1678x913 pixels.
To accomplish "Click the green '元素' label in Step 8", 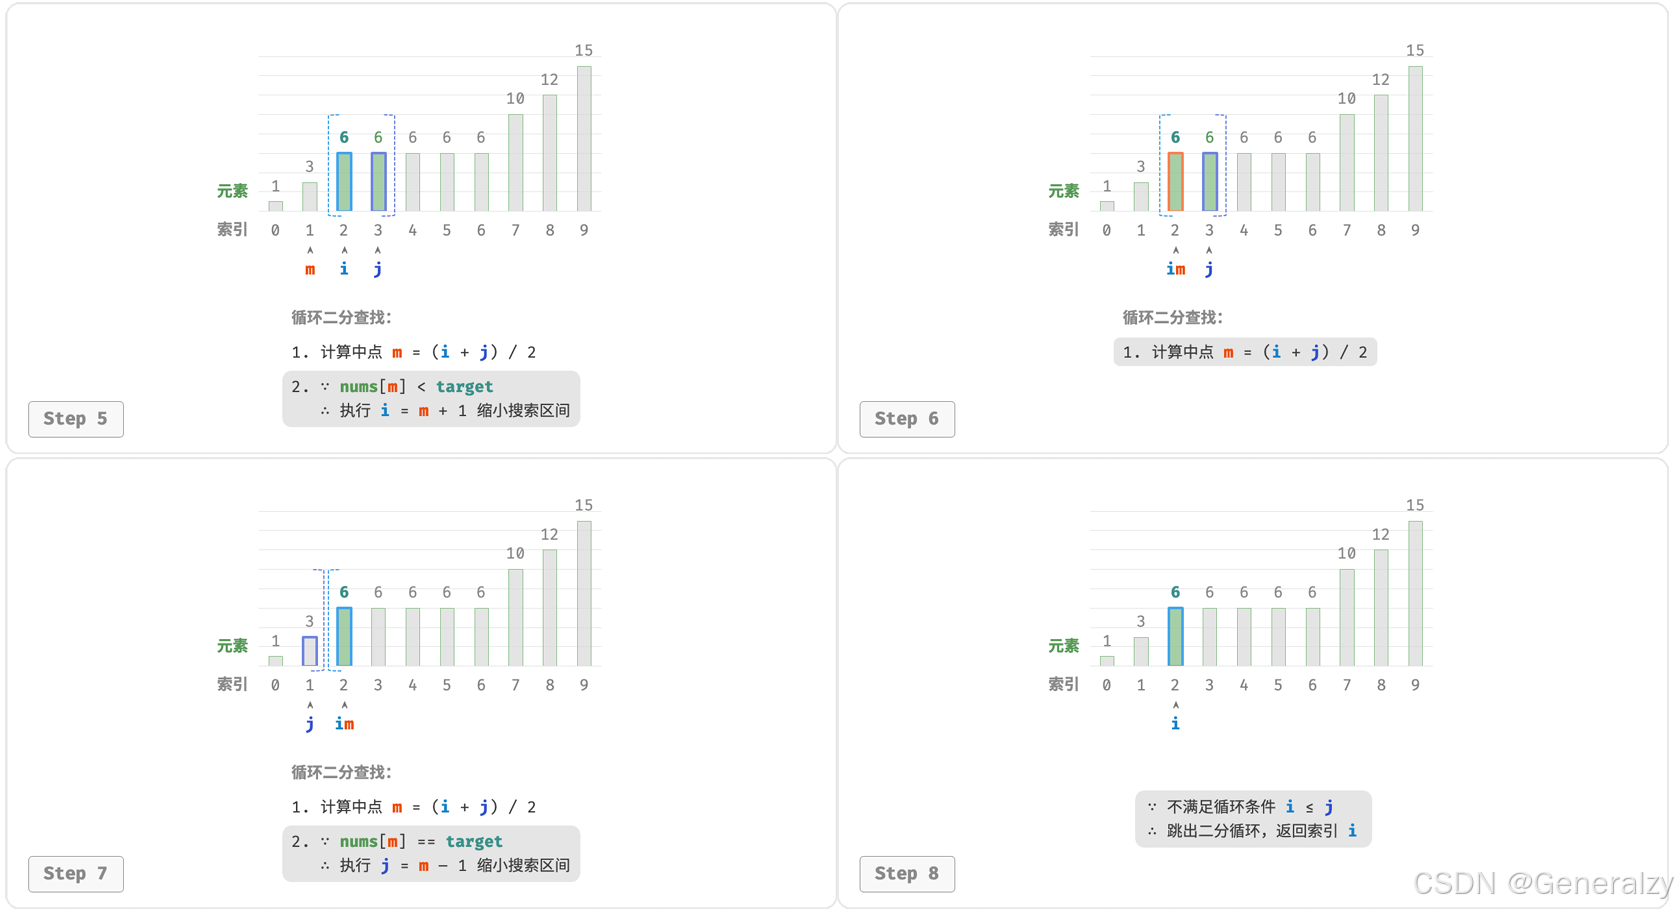I will tap(1063, 646).
